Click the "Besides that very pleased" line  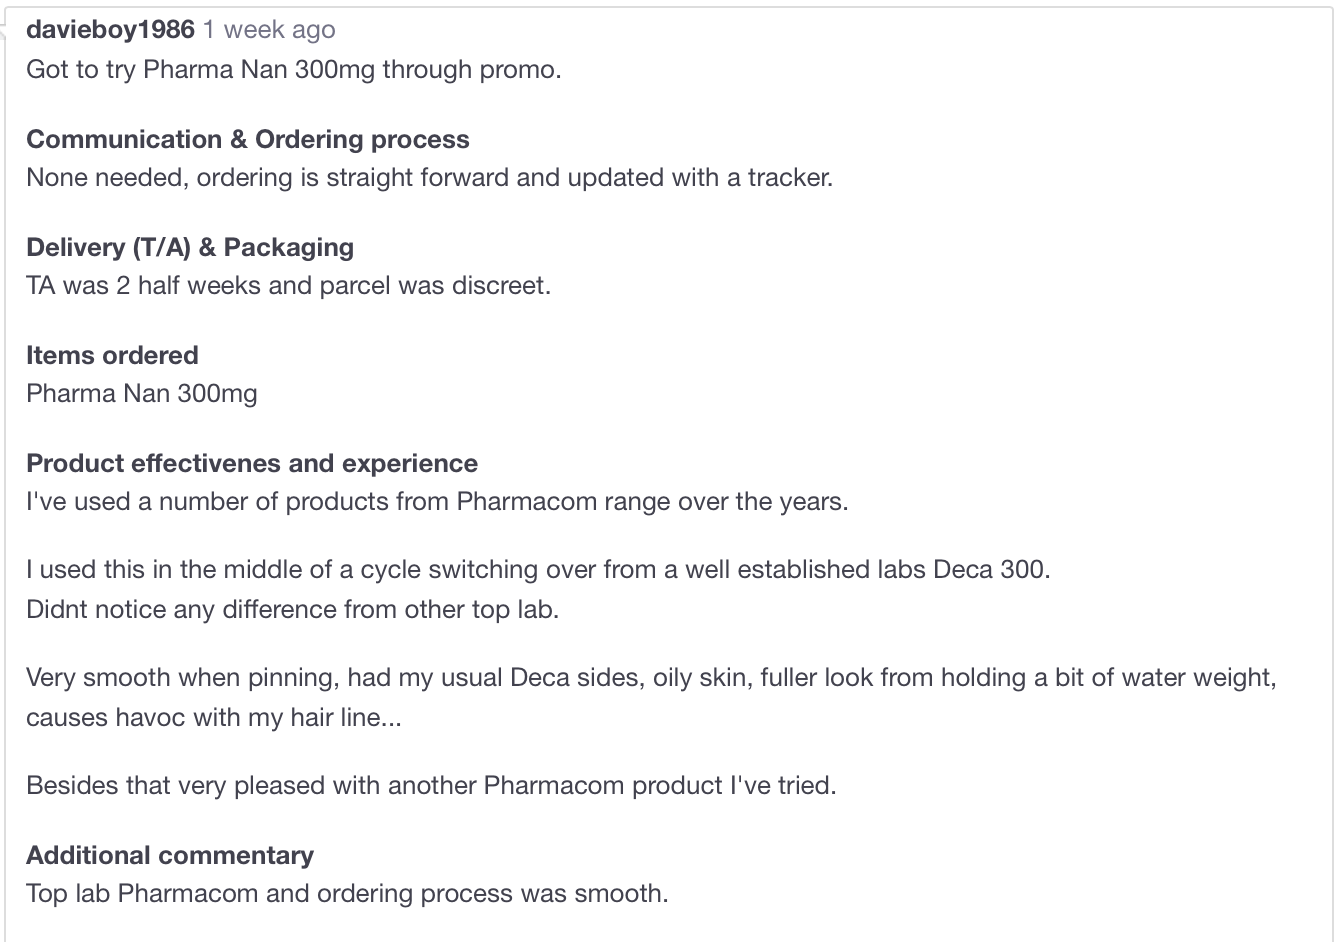click(x=431, y=785)
